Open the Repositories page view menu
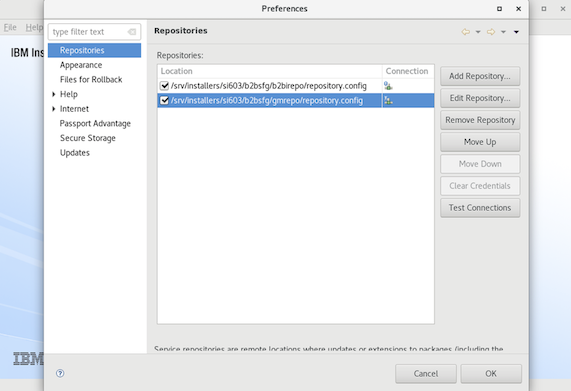 click(516, 32)
